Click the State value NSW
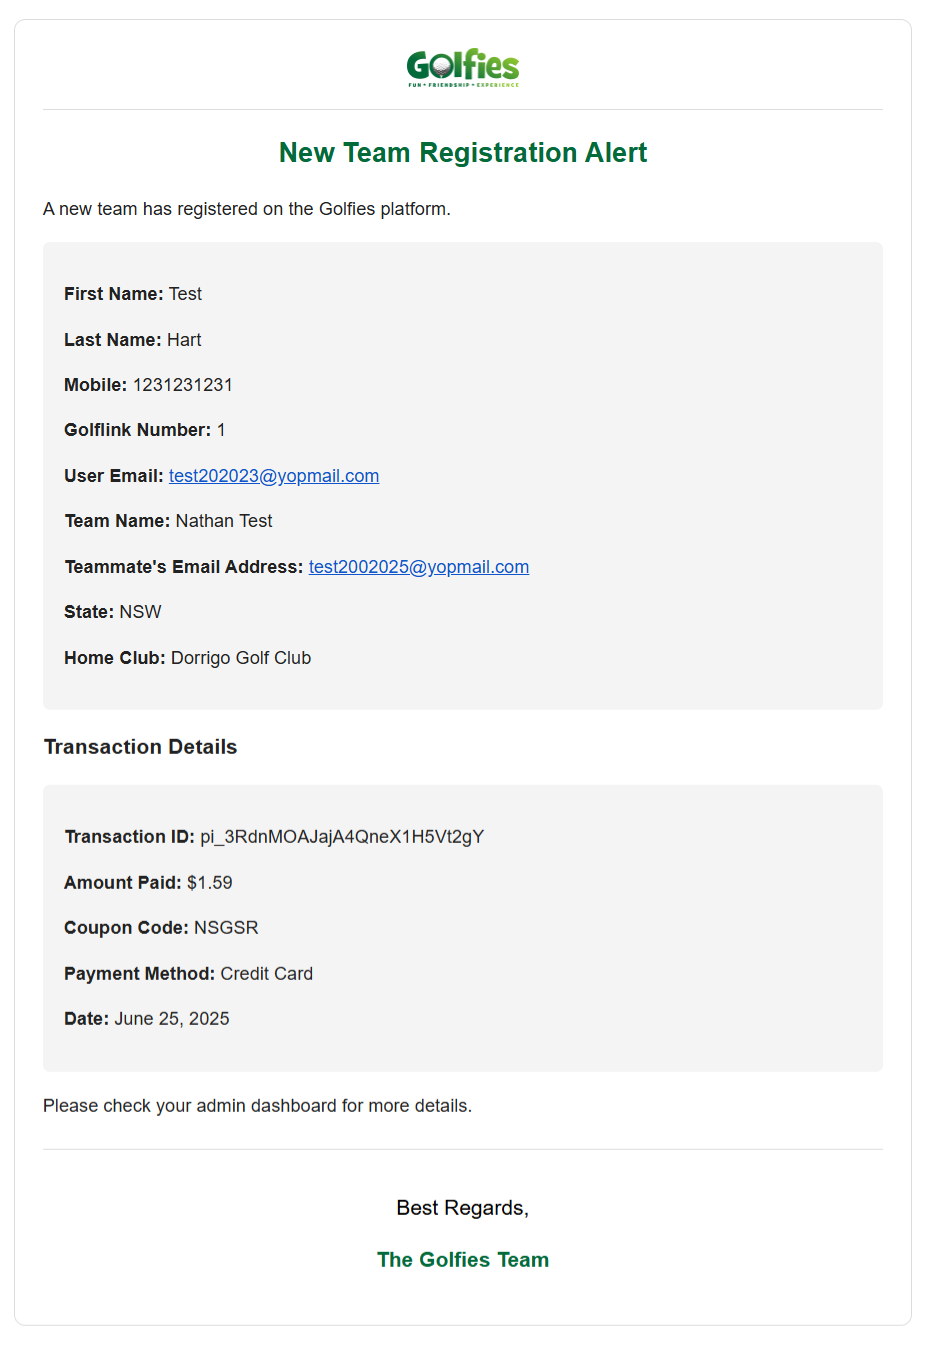Screen dimensions: 931x1351 (140, 612)
